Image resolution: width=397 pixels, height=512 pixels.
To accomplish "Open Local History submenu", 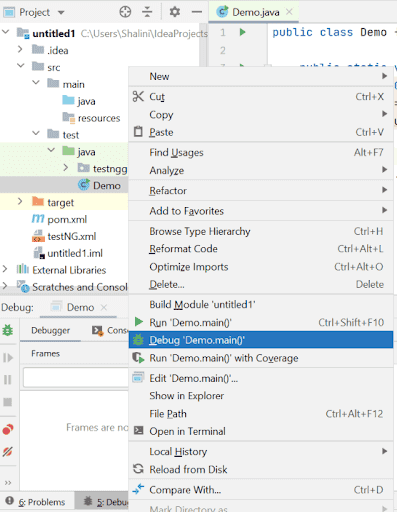I will click(261, 452).
